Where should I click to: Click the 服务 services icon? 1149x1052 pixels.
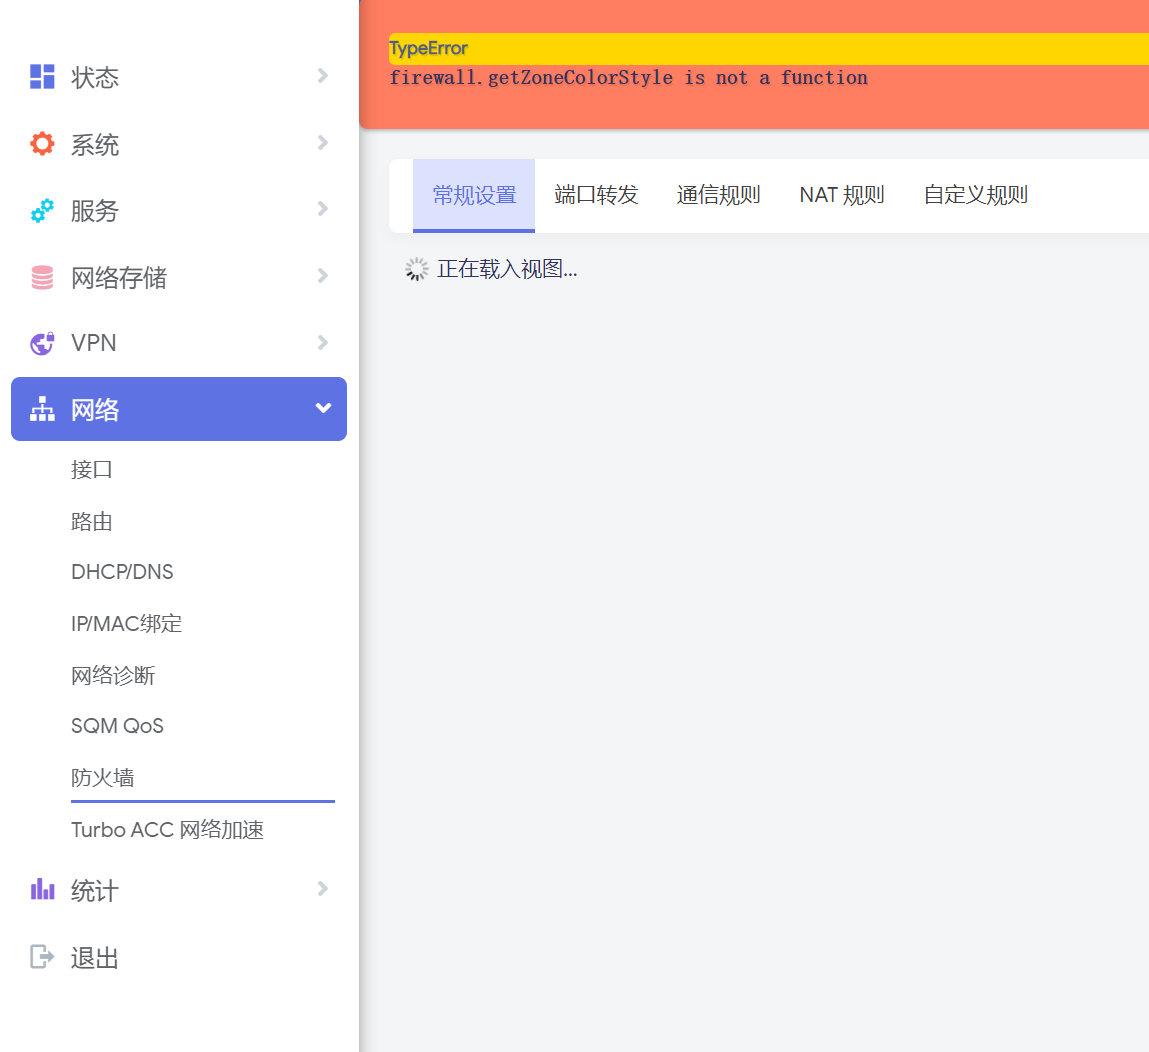coord(41,210)
